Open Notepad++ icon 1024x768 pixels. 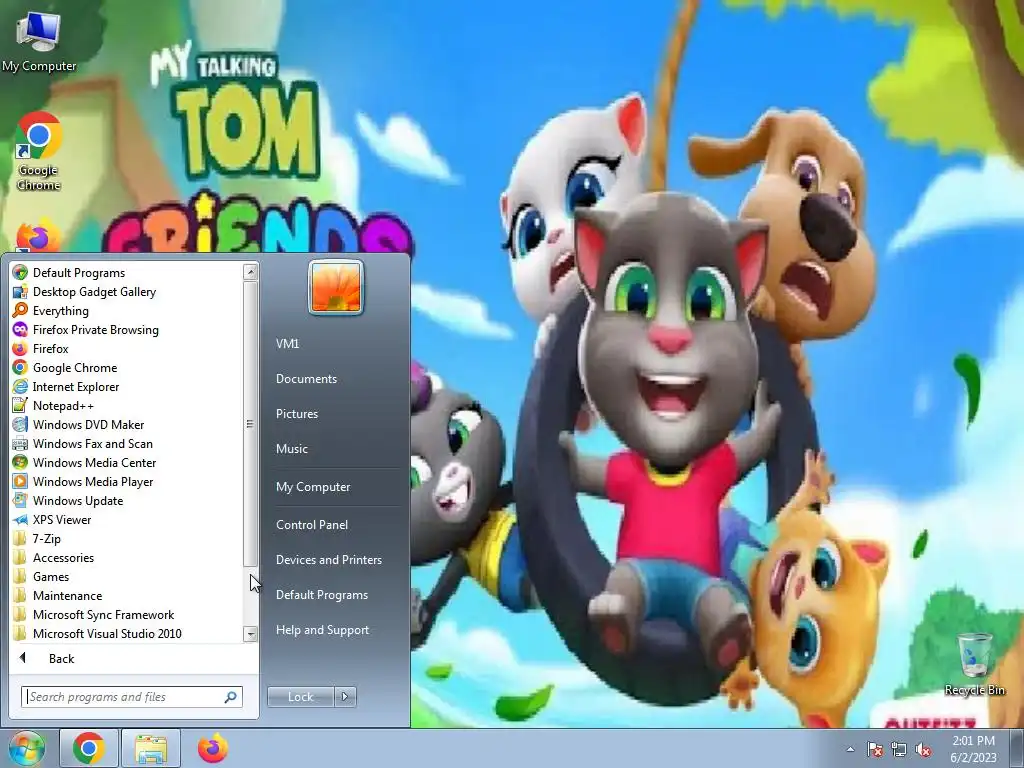[x=20, y=406]
